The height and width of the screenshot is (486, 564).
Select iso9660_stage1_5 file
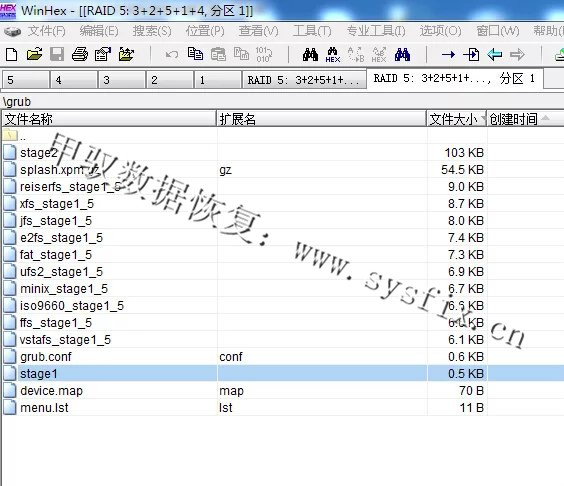coord(72,305)
